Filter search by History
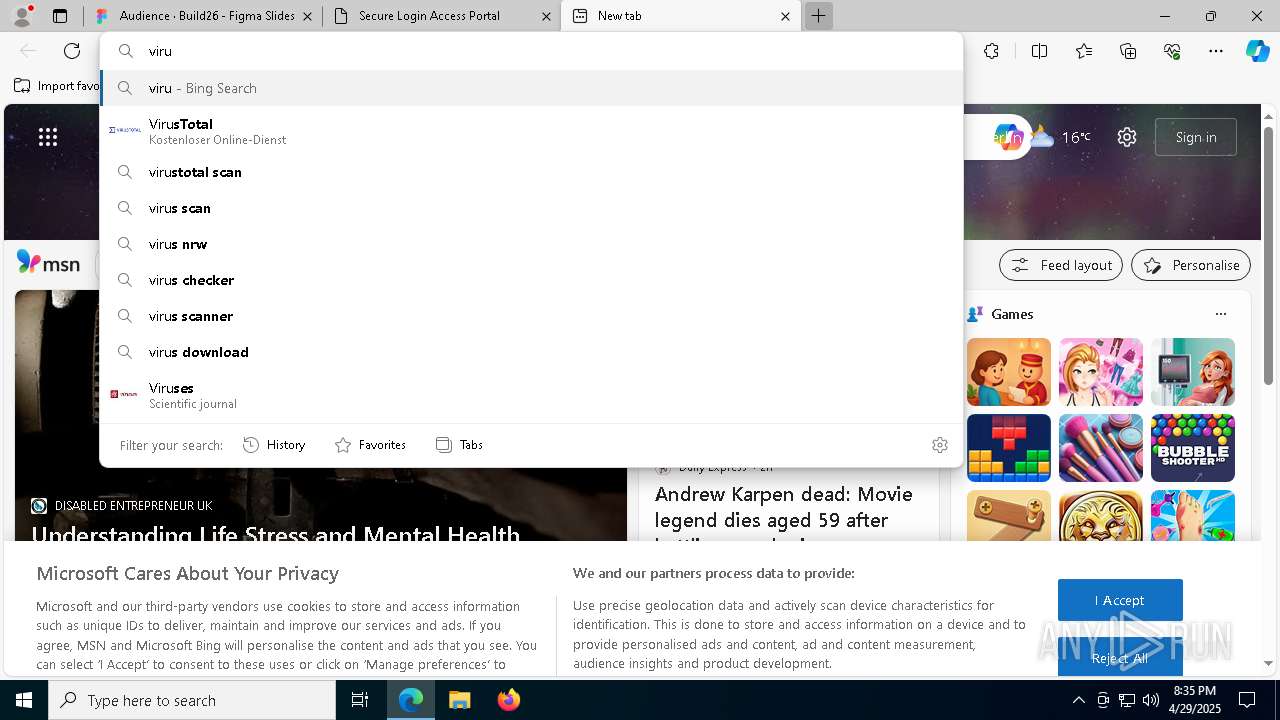 click(274, 445)
